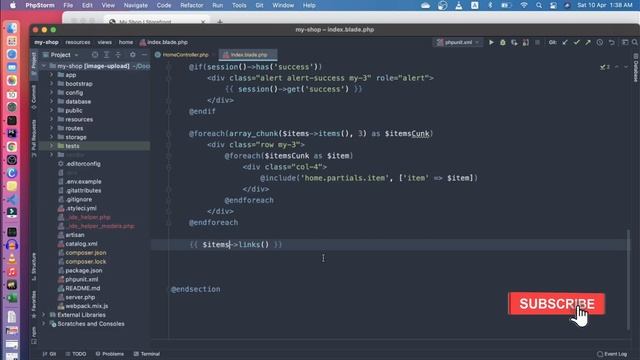Screen dimensions: 640x360
Task: Locate the opened file using the target icon
Action: pyautogui.click(x=95, y=55)
